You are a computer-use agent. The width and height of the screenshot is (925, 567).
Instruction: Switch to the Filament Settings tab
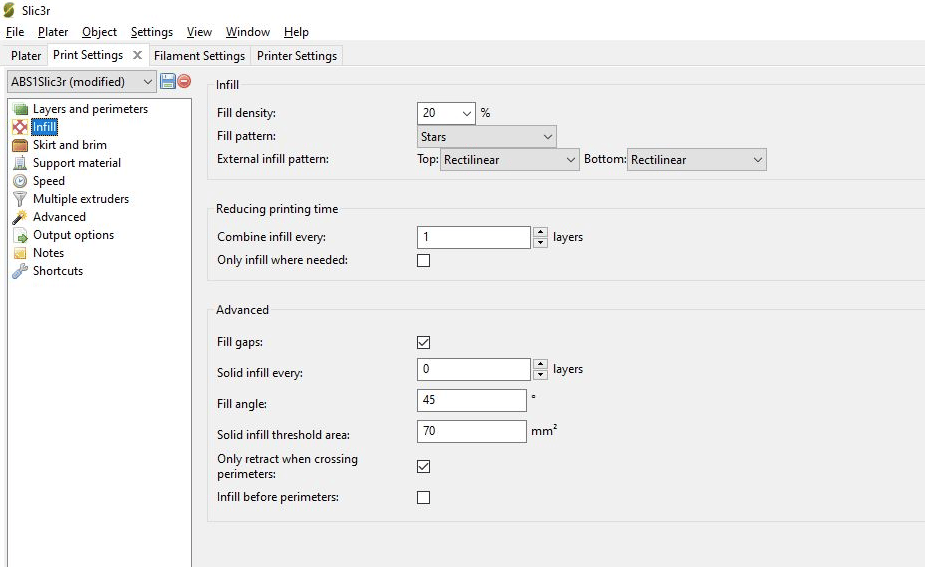coord(199,55)
